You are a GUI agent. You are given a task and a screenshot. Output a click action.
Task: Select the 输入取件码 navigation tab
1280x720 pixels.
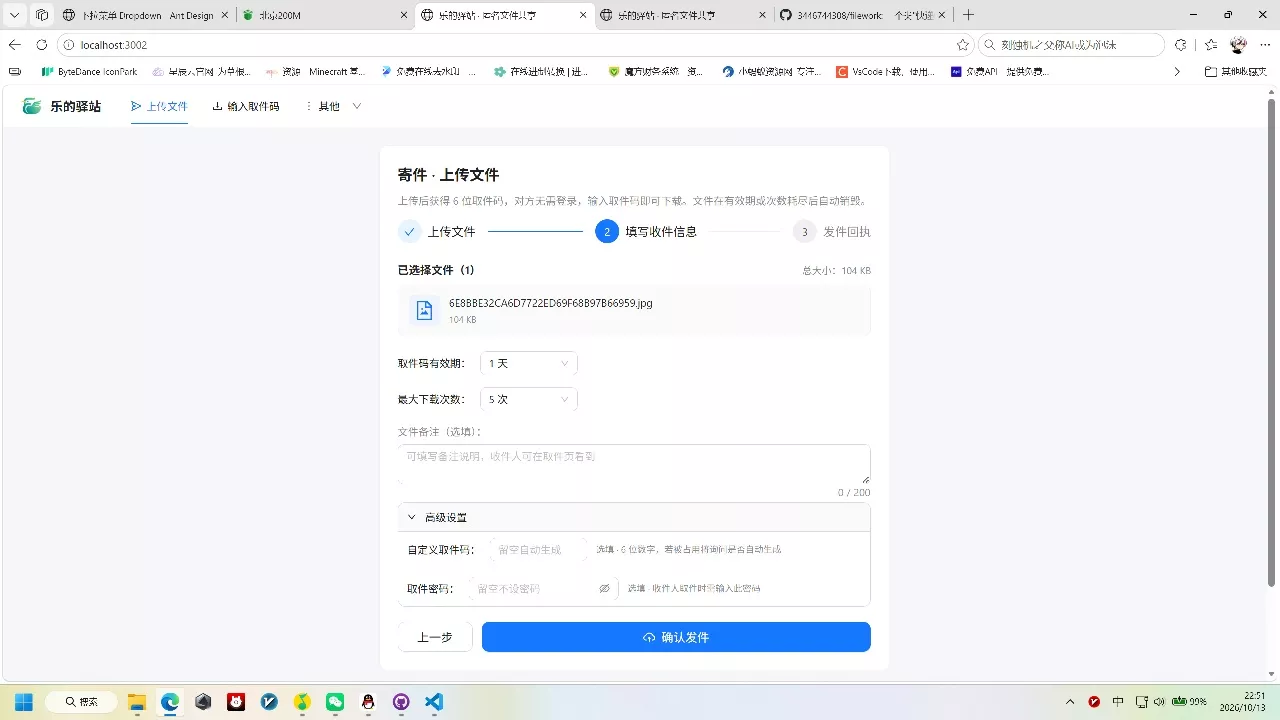coord(246,106)
